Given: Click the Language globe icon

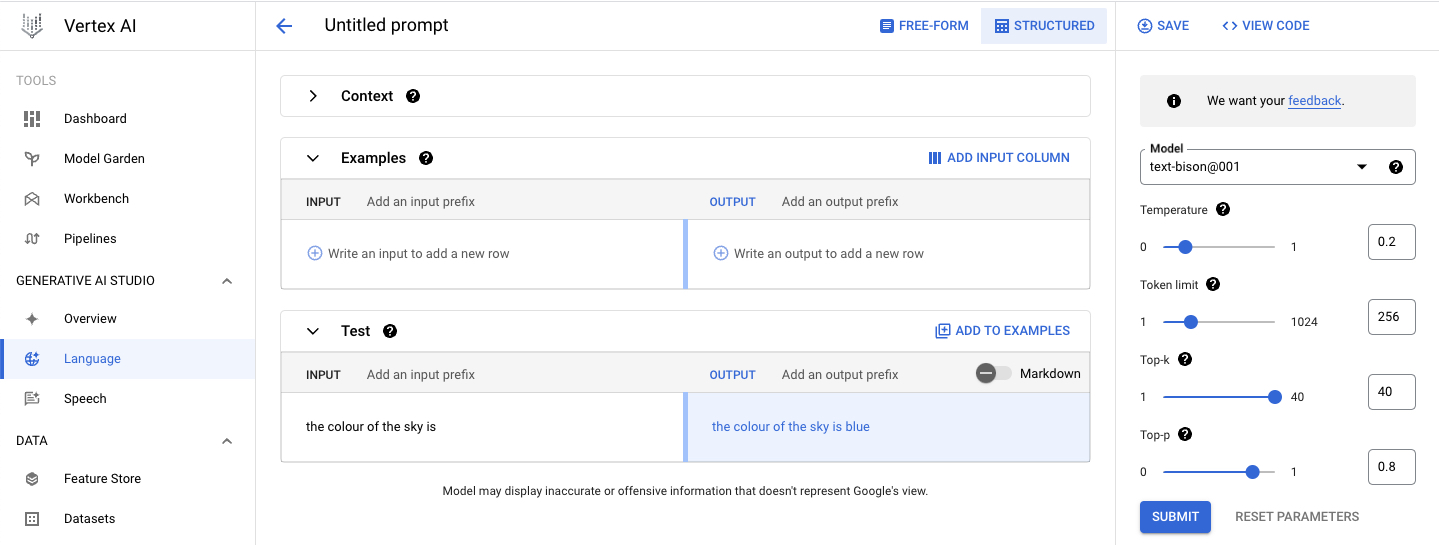Looking at the screenshot, I should point(32,358).
